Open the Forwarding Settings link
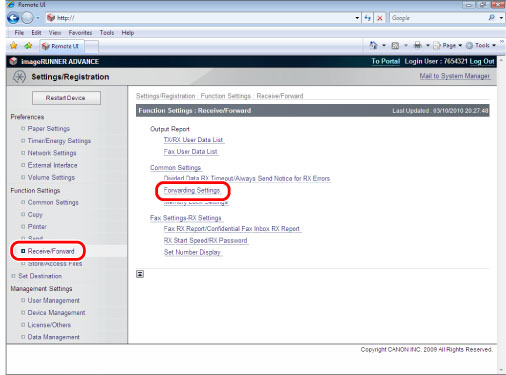The image size is (506, 375). click(x=192, y=190)
